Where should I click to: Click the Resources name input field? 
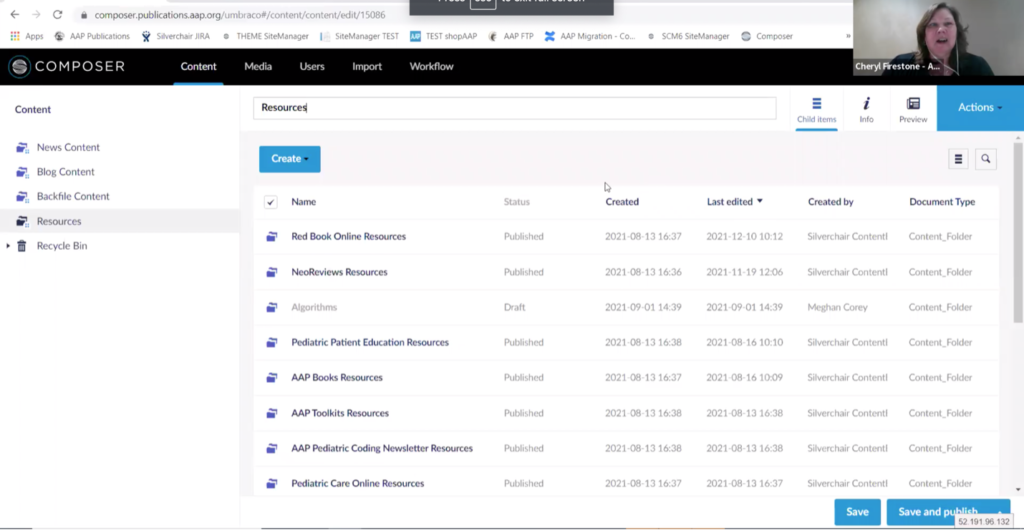[x=514, y=108]
